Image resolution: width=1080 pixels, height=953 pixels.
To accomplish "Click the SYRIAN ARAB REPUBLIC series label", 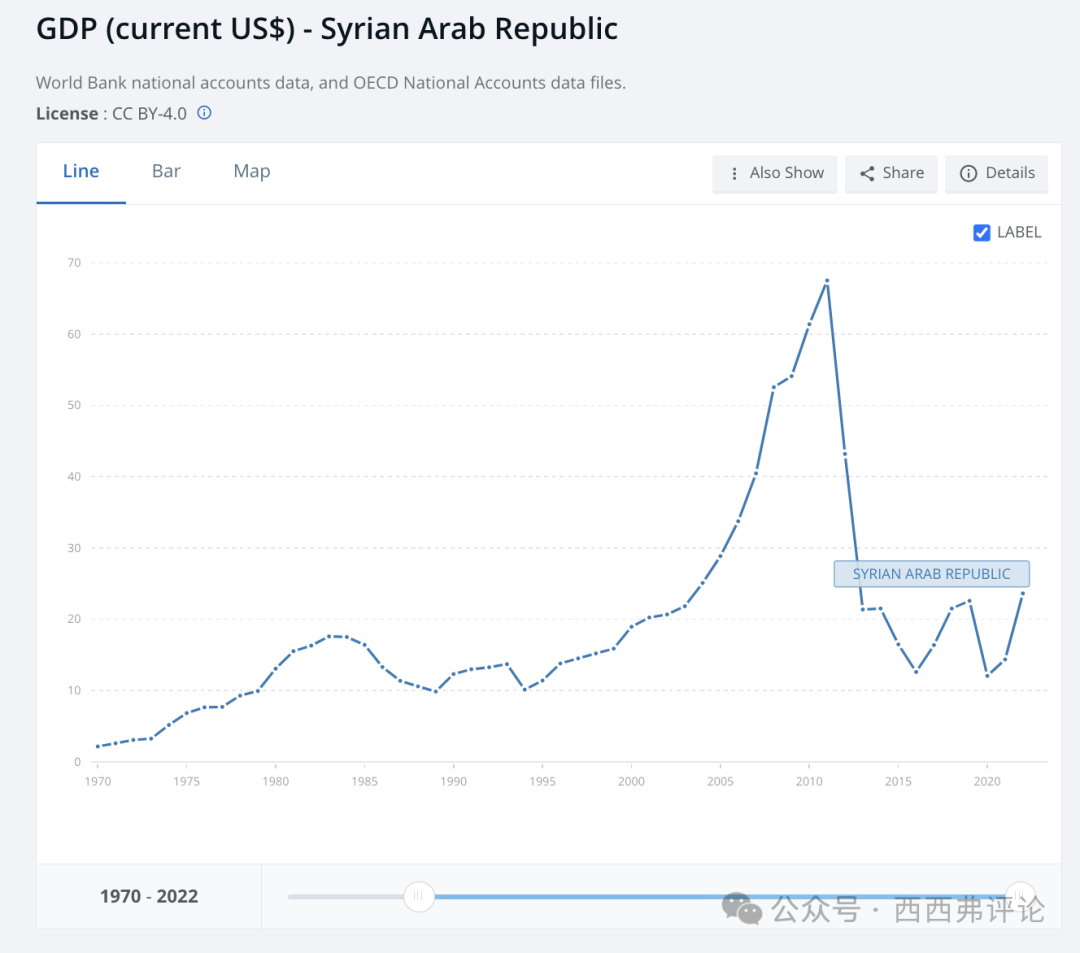I will pyautogui.click(x=931, y=574).
